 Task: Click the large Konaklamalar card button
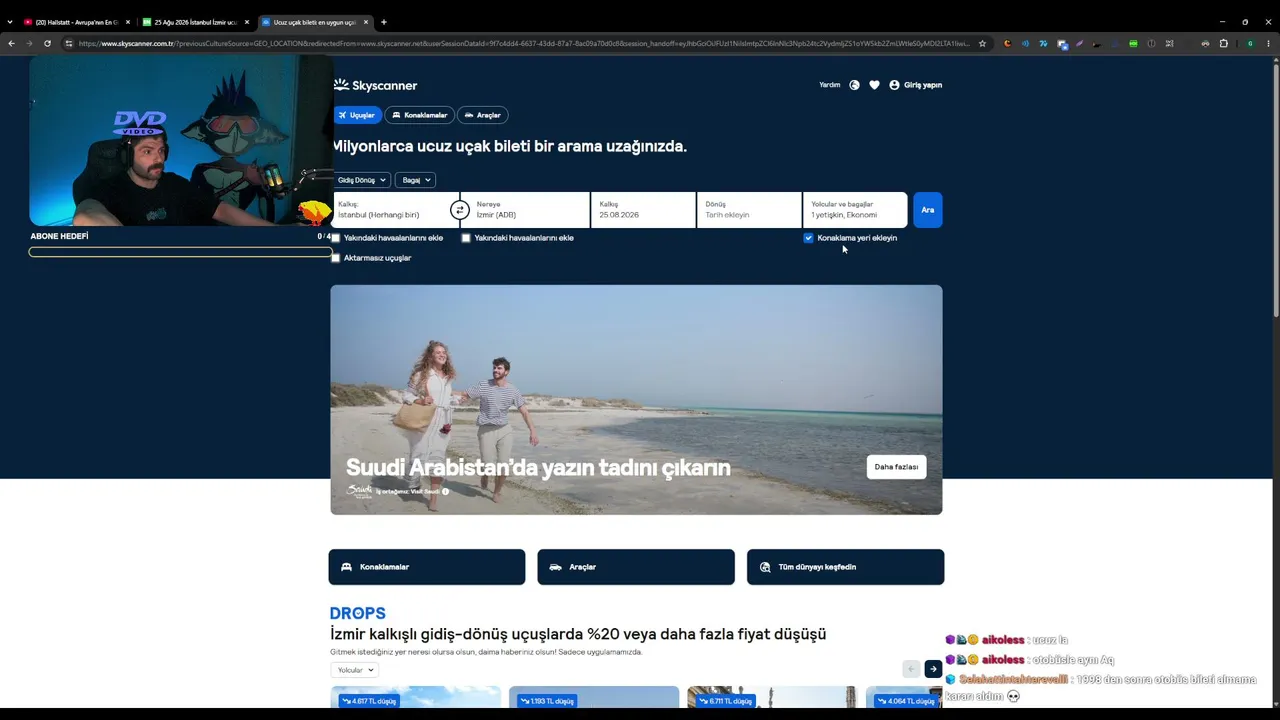click(x=427, y=567)
